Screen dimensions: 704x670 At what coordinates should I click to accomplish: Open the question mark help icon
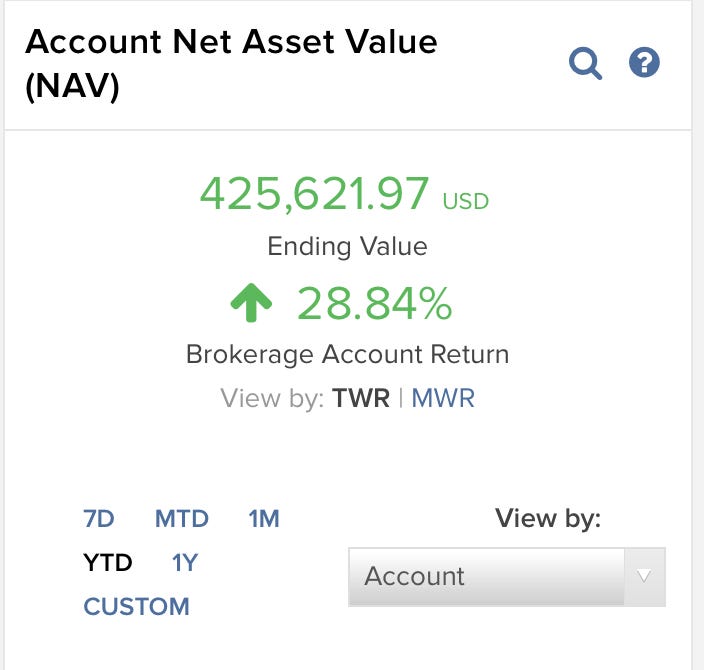click(645, 63)
